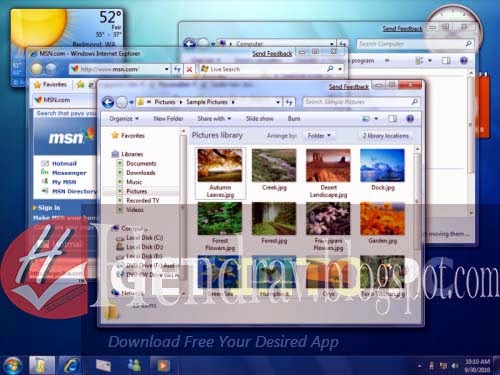Click the Forward arrow in Pictures window

coord(122,102)
